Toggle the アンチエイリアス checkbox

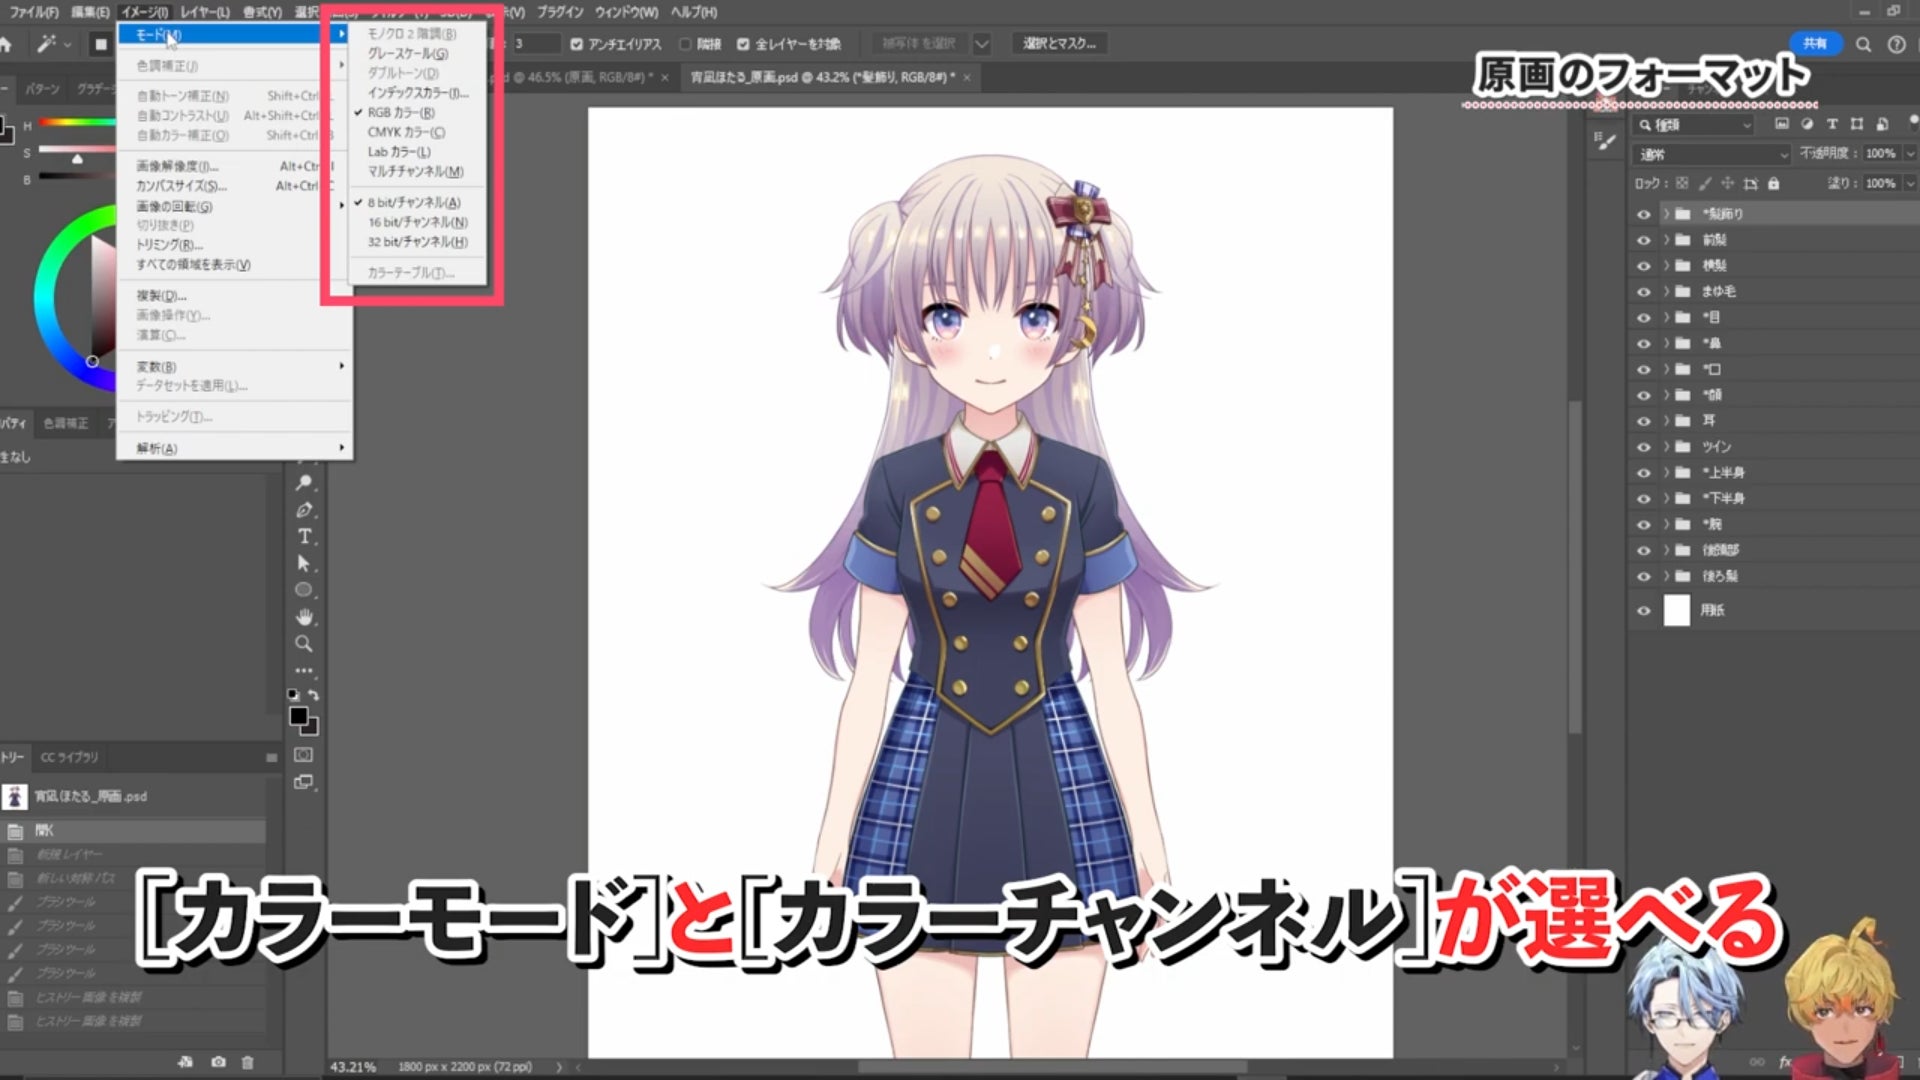[x=577, y=44]
